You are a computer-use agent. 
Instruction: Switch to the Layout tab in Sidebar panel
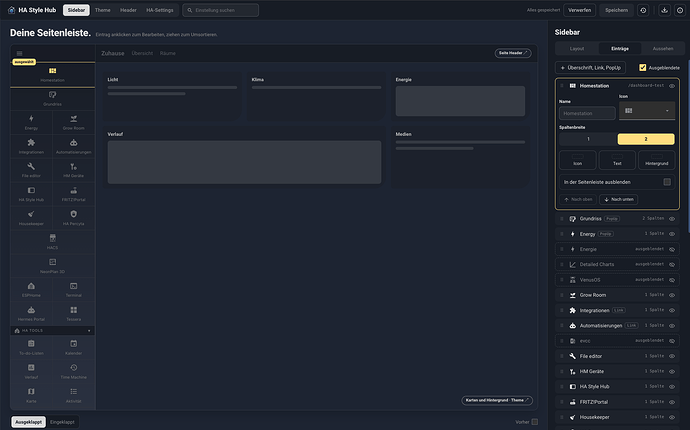point(577,48)
